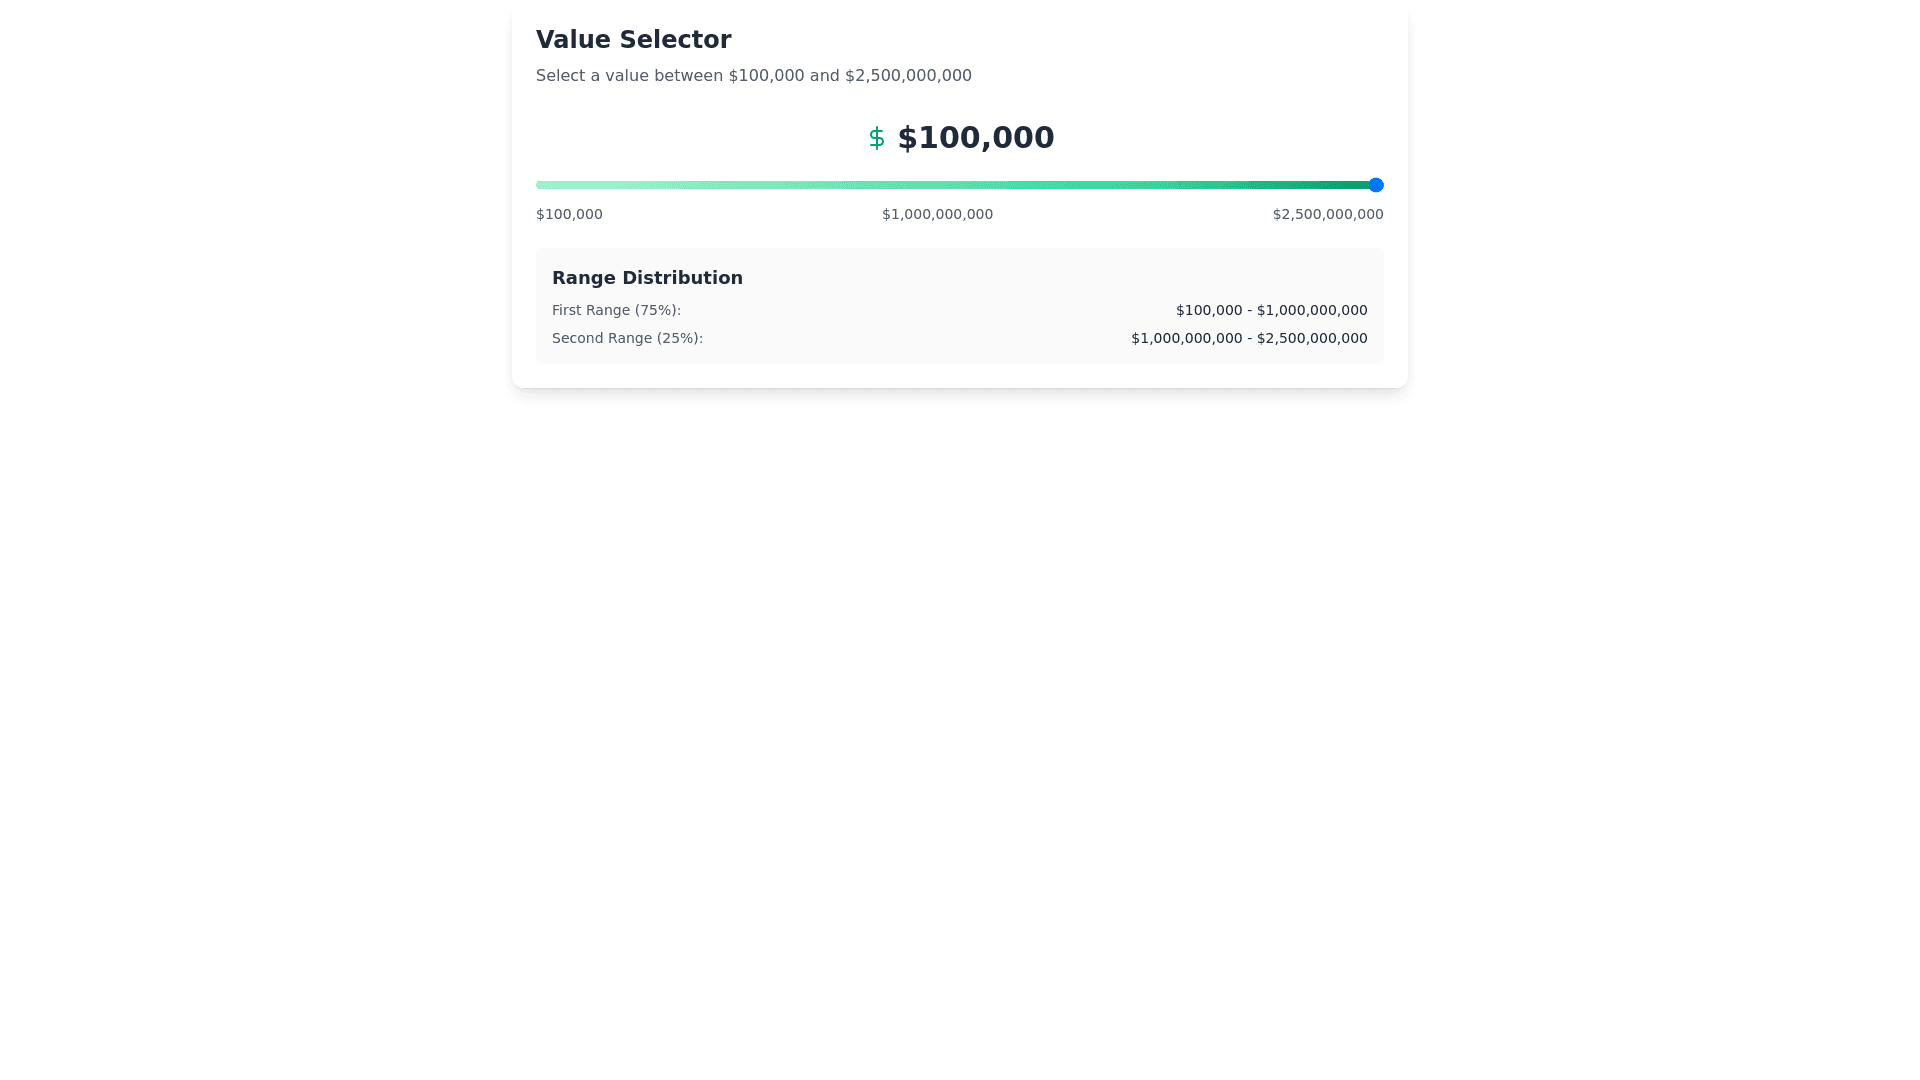Click the $100,000 - $1,000,000,000 range text

pos(1271,311)
